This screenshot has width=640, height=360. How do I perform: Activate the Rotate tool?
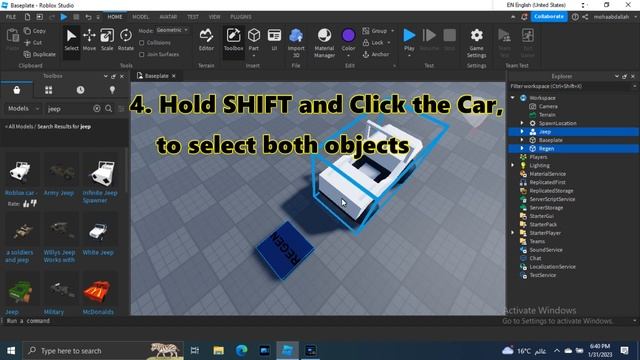coord(125,40)
